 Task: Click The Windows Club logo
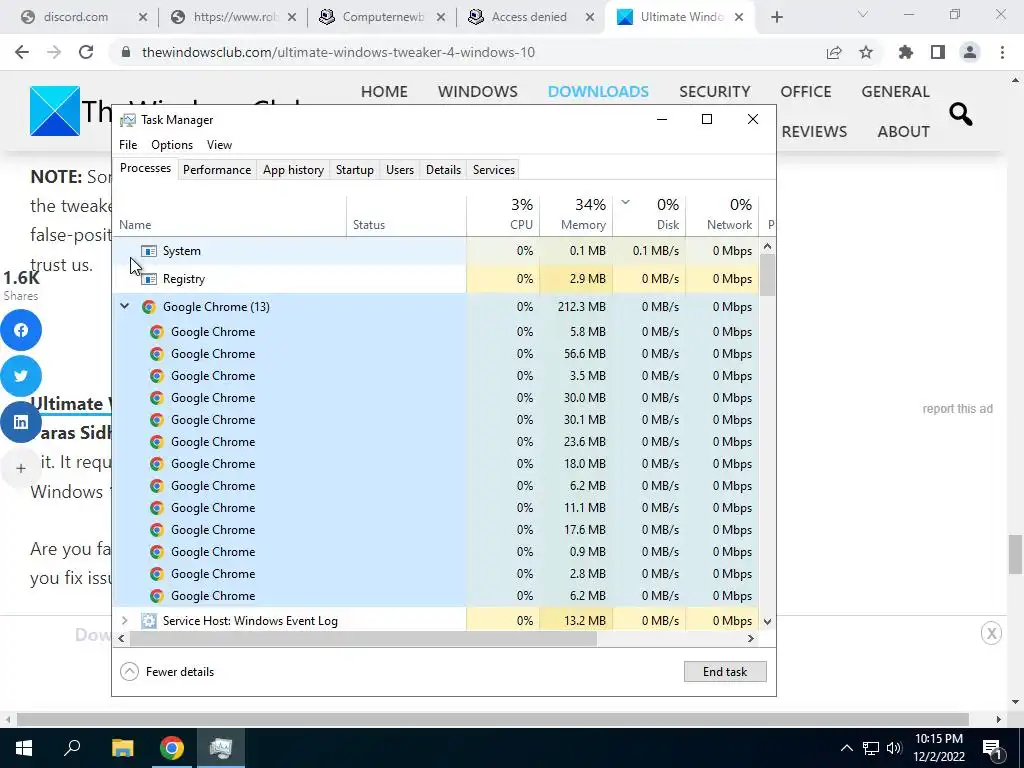pyautogui.click(x=55, y=111)
